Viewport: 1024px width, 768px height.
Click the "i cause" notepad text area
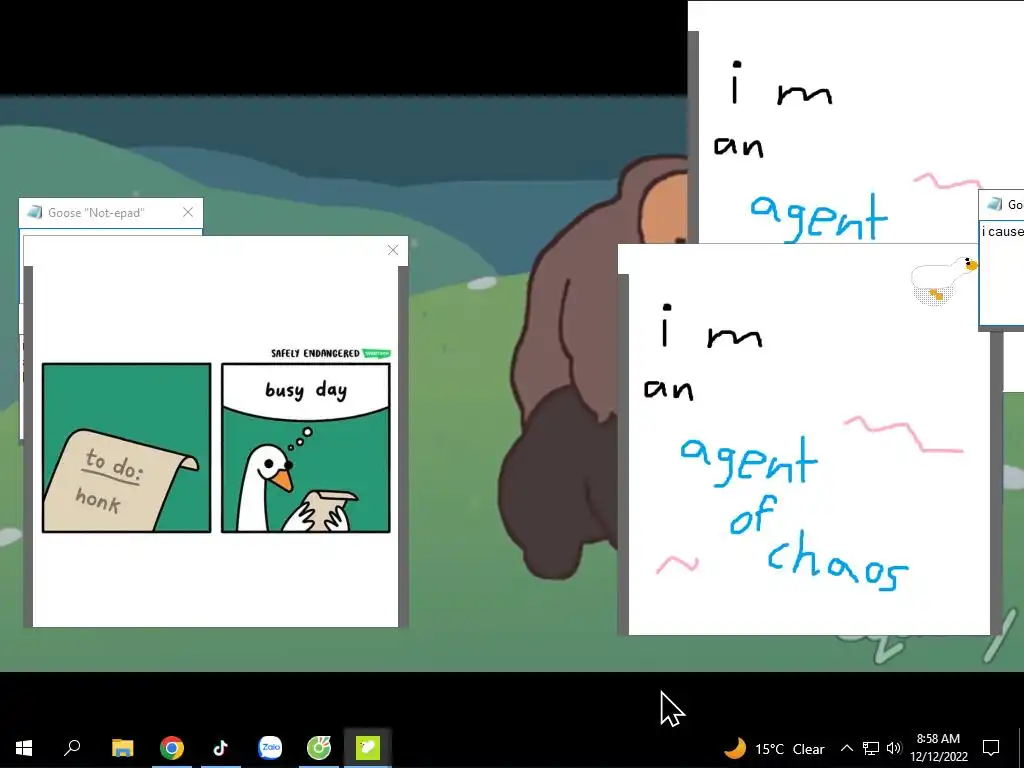[1002, 273]
